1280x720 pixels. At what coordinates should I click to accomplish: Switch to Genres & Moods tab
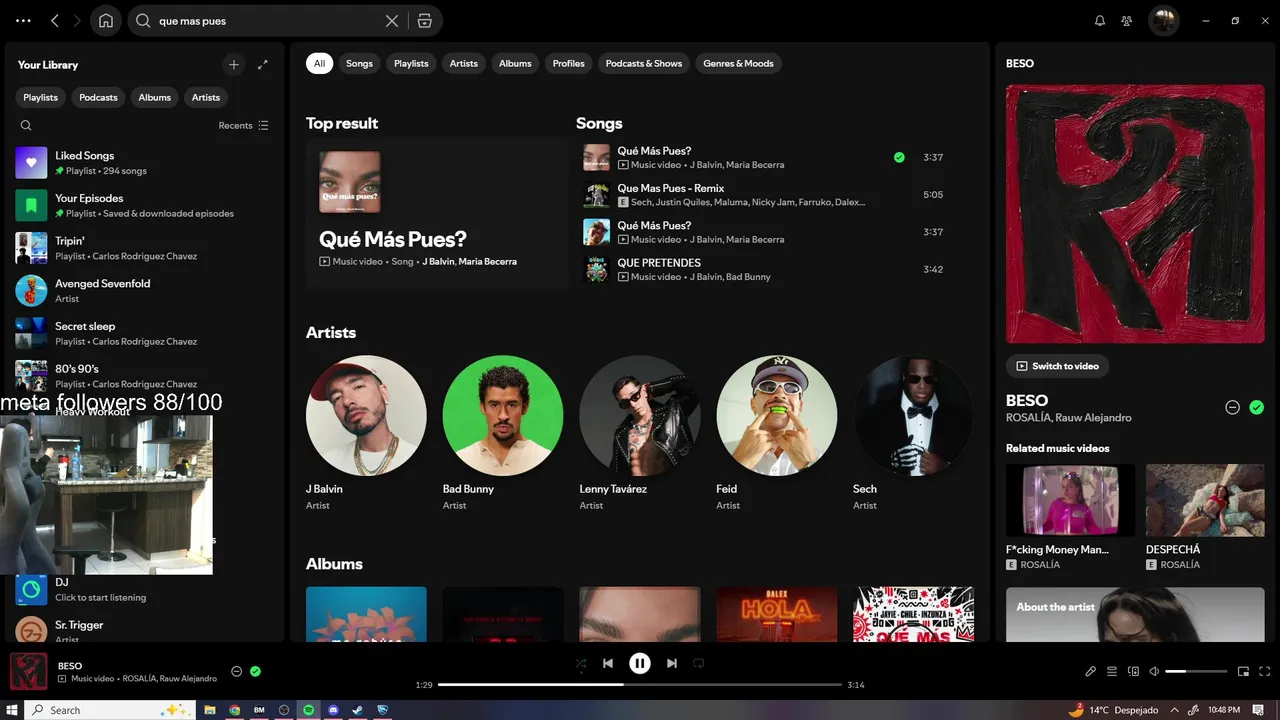[738, 64]
